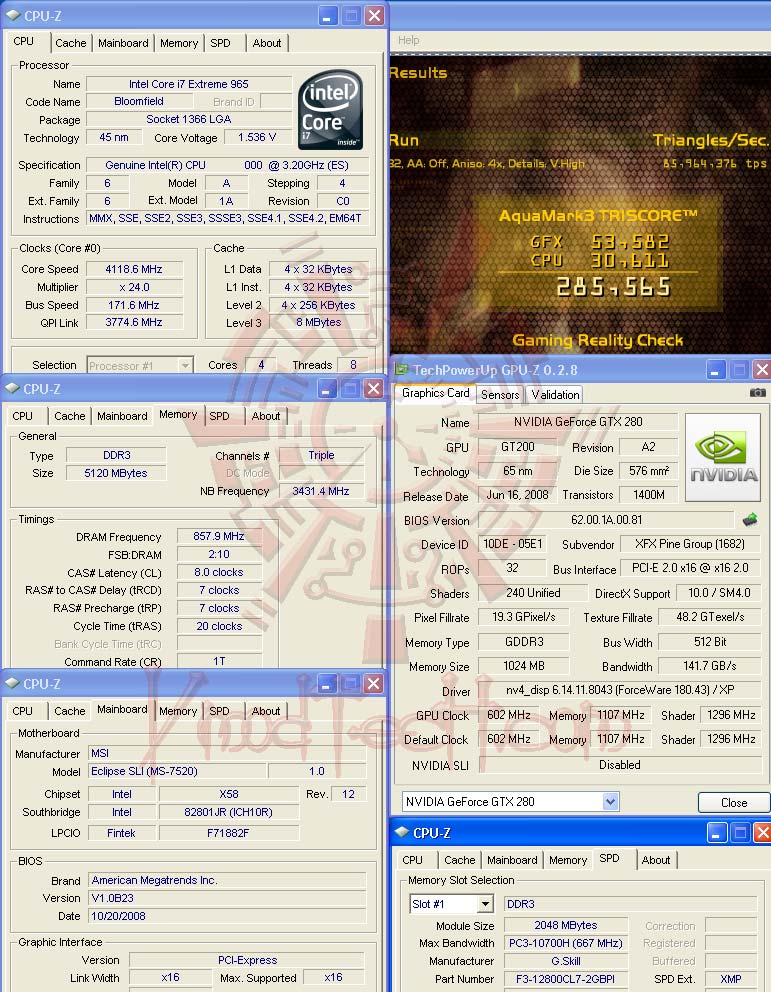Click the Triple channels value

click(x=321, y=456)
